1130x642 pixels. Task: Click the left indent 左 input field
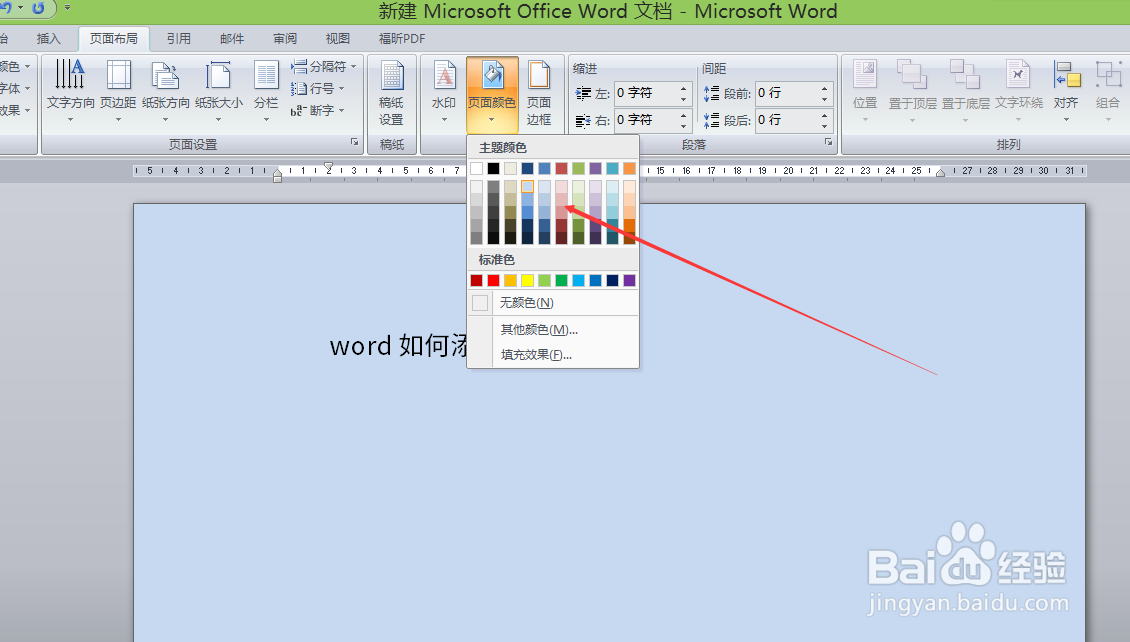tap(646, 94)
